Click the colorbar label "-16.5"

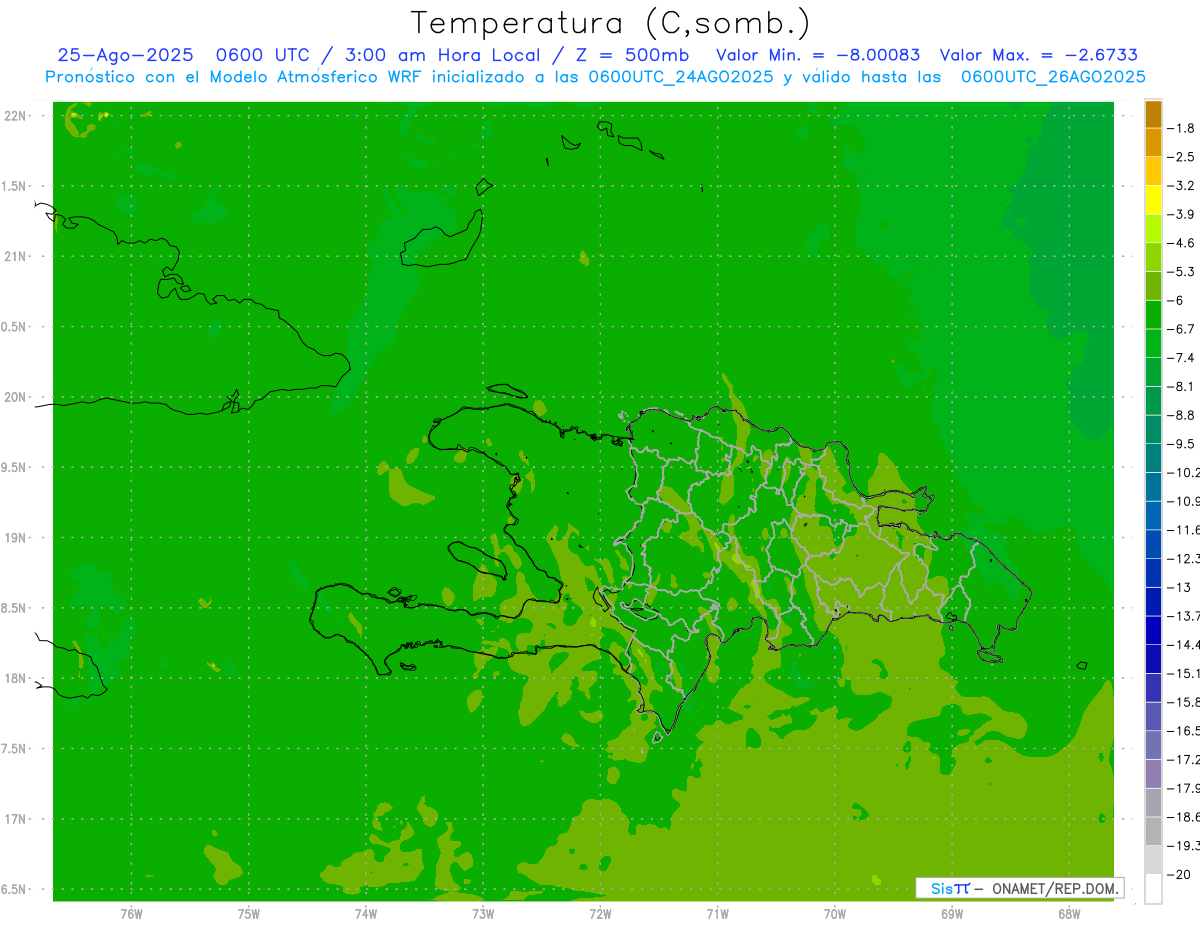[x=1183, y=731]
